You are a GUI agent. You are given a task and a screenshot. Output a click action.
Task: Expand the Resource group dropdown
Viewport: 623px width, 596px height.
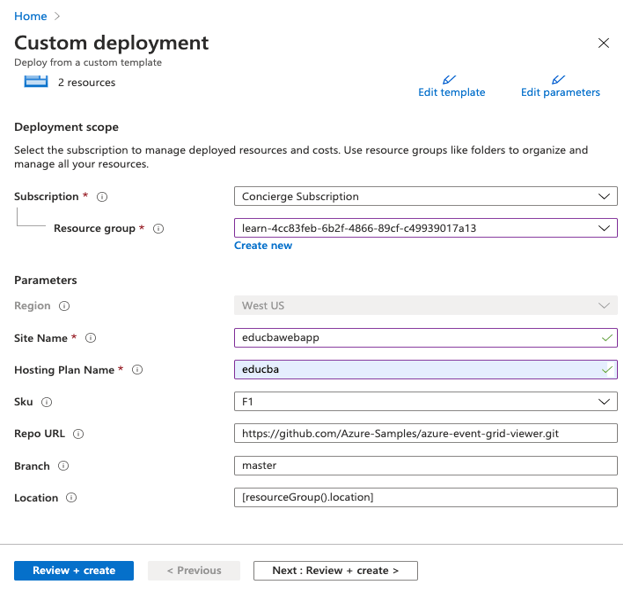(425, 228)
